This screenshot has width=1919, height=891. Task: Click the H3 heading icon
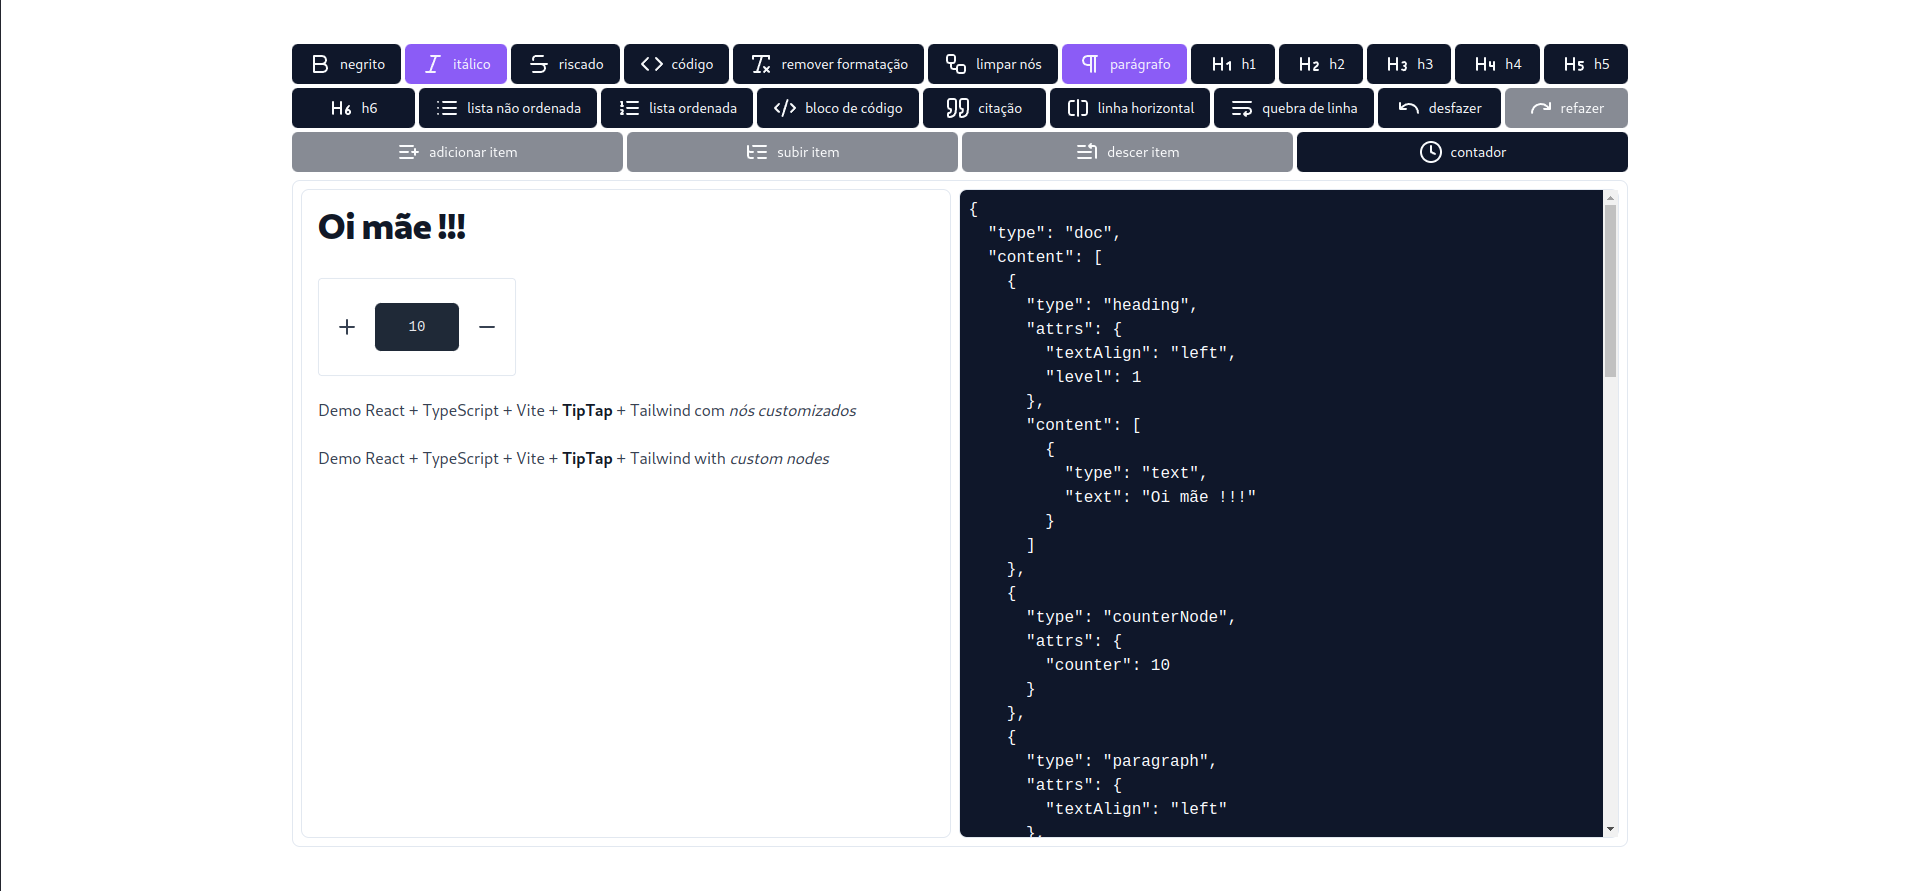pos(1397,64)
